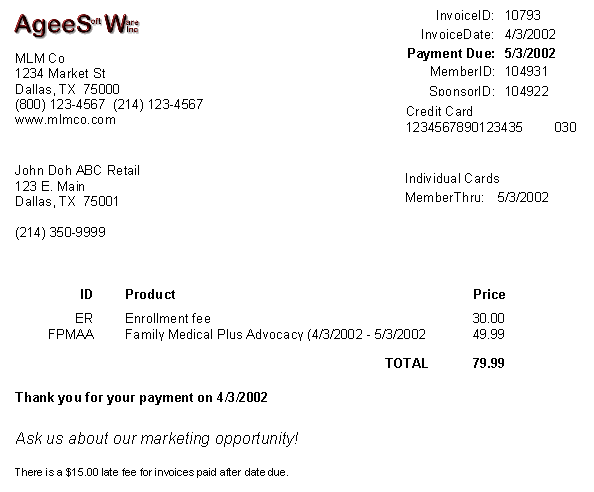This screenshot has height=492, width=594.
Task: Open the www.mlmco.com website link
Action: (65, 120)
